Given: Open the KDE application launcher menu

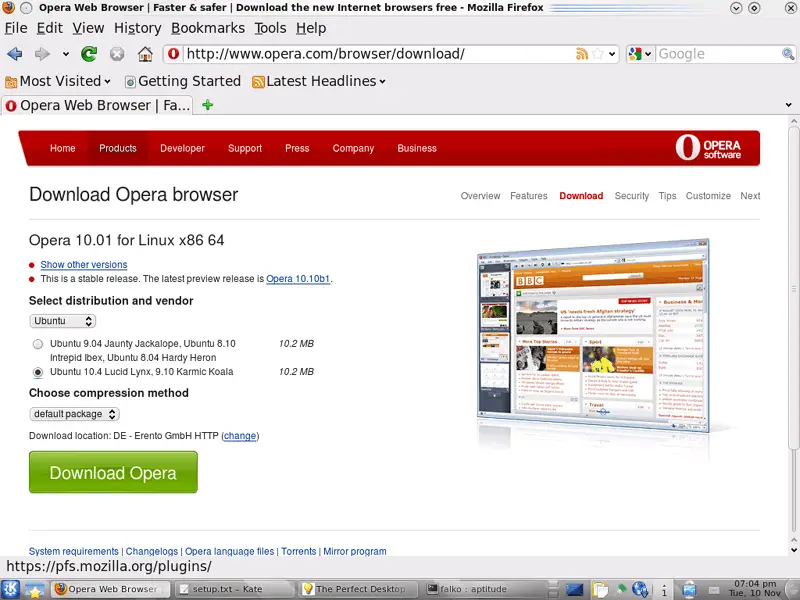Looking at the screenshot, I should tap(11, 589).
